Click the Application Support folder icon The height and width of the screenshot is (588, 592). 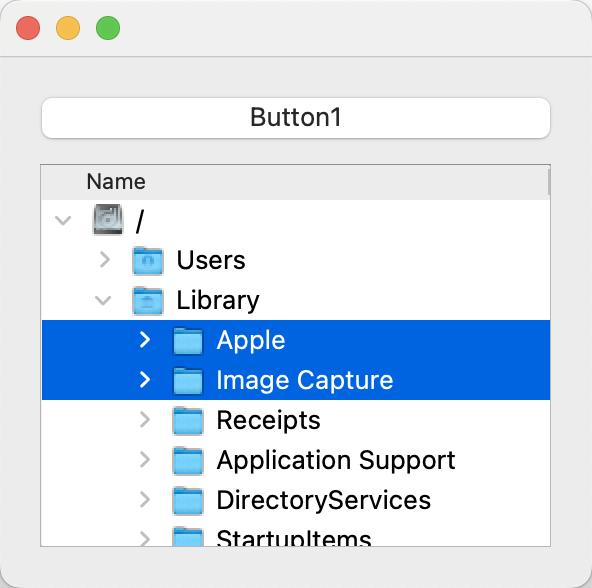[188, 461]
